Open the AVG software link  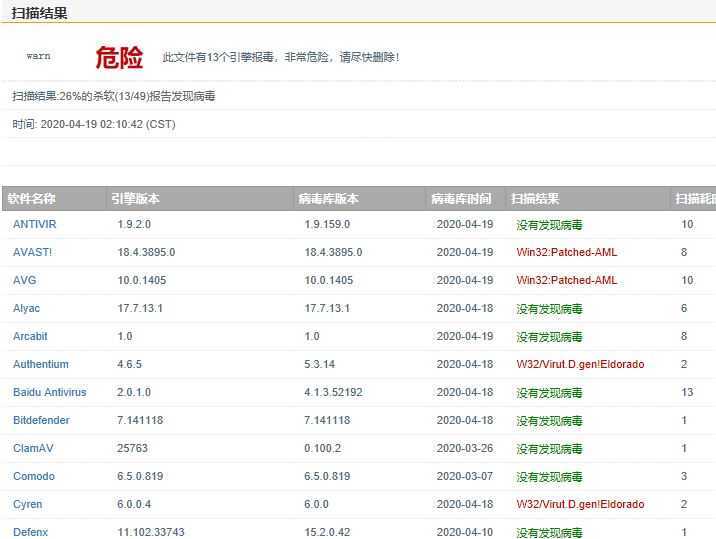[25, 280]
